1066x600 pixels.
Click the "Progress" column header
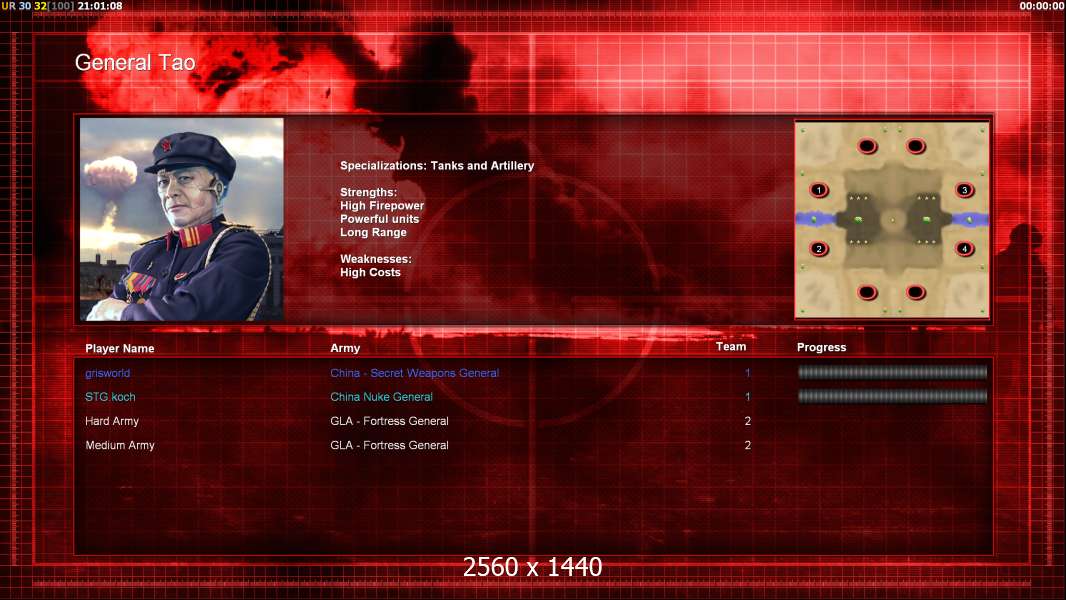tap(821, 347)
